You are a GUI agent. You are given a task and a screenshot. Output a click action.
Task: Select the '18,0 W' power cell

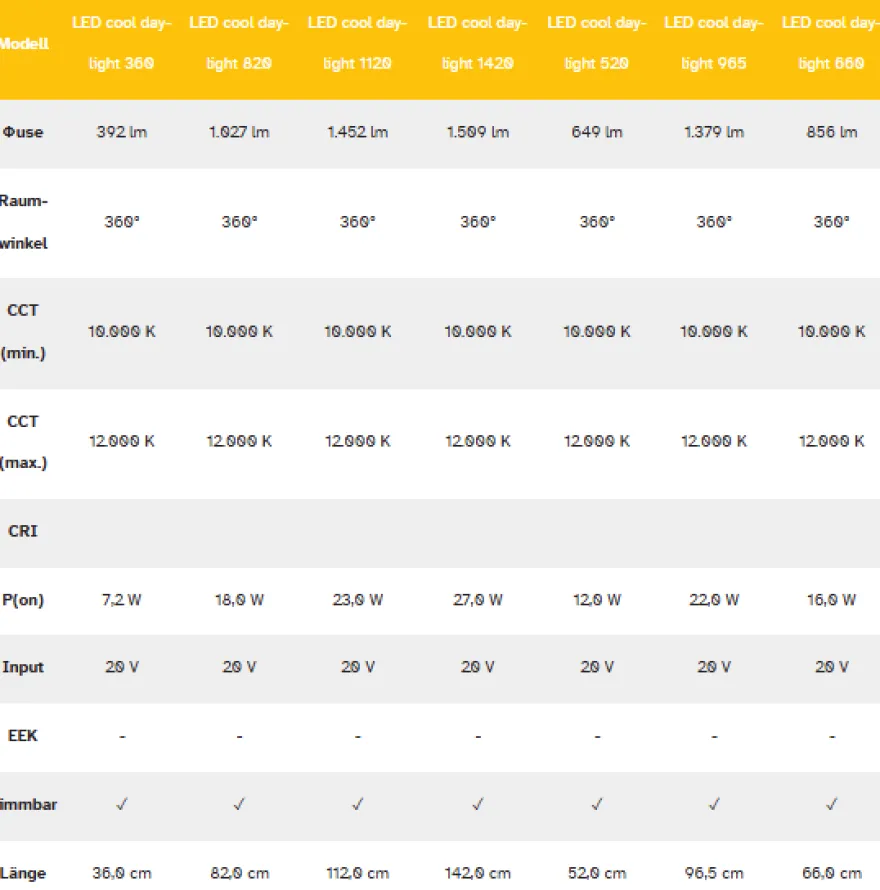click(x=239, y=600)
